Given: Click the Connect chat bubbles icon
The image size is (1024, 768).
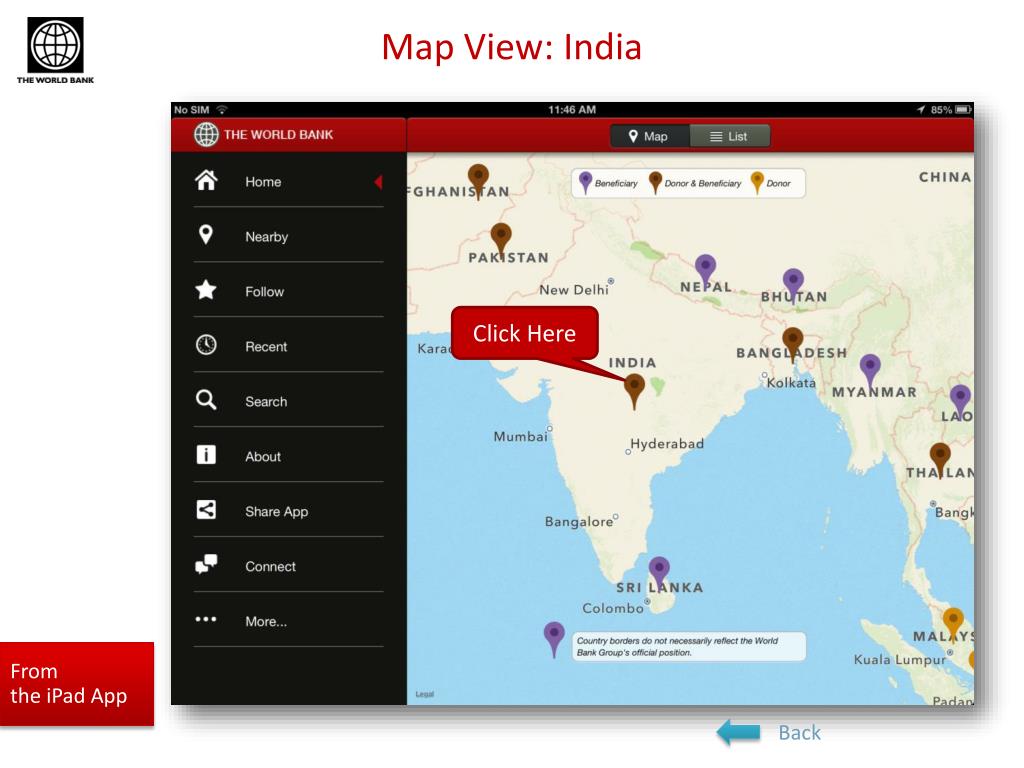Looking at the screenshot, I should [x=206, y=564].
